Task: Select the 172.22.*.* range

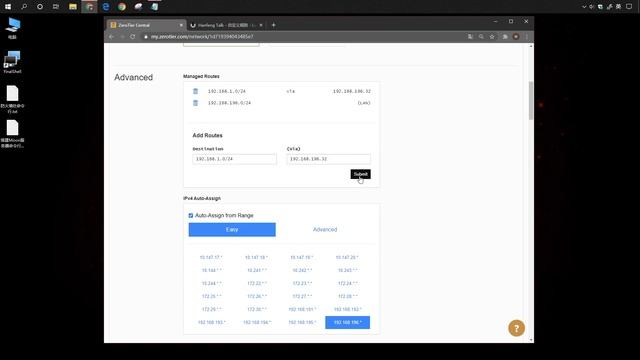Action: (x=257, y=283)
